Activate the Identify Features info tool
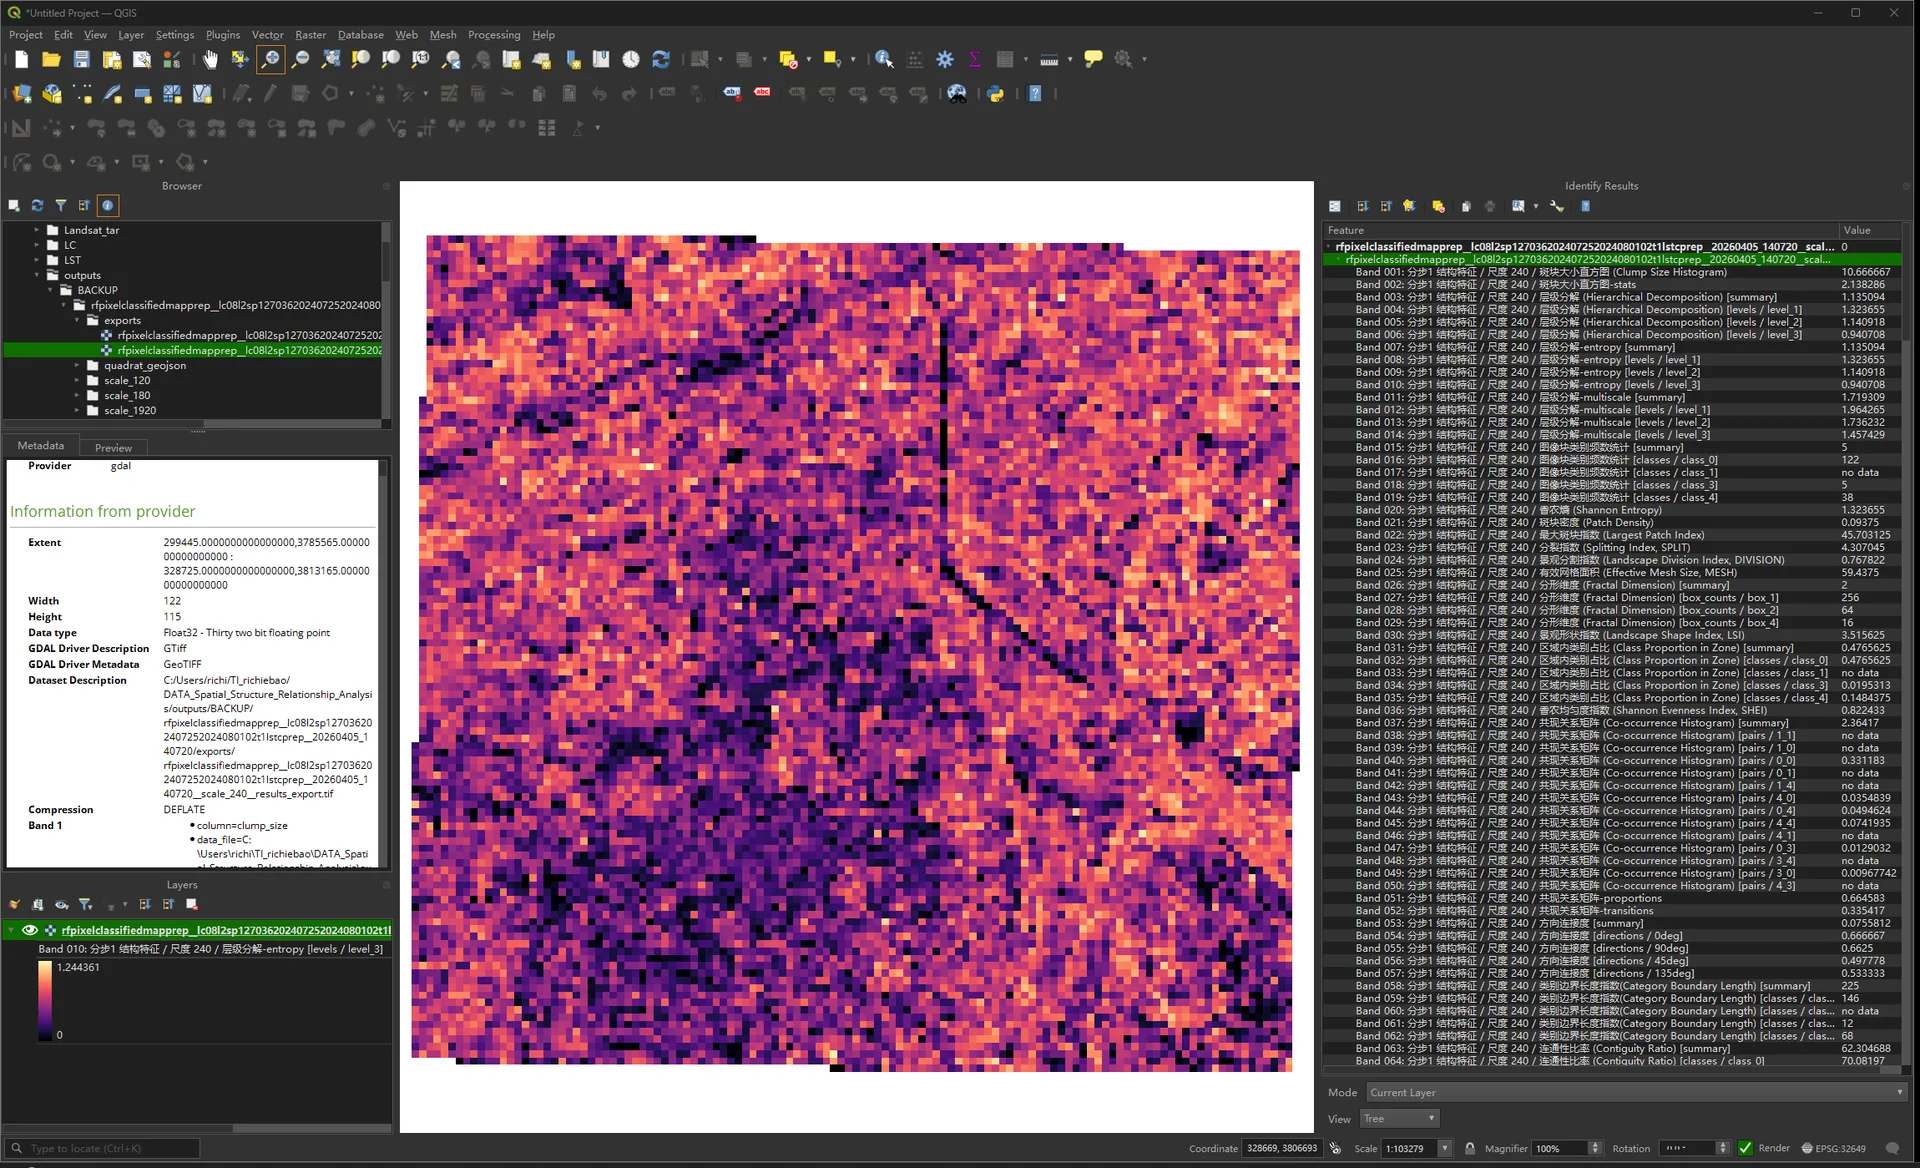Image resolution: width=1920 pixels, height=1168 pixels. (x=884, y=60)
